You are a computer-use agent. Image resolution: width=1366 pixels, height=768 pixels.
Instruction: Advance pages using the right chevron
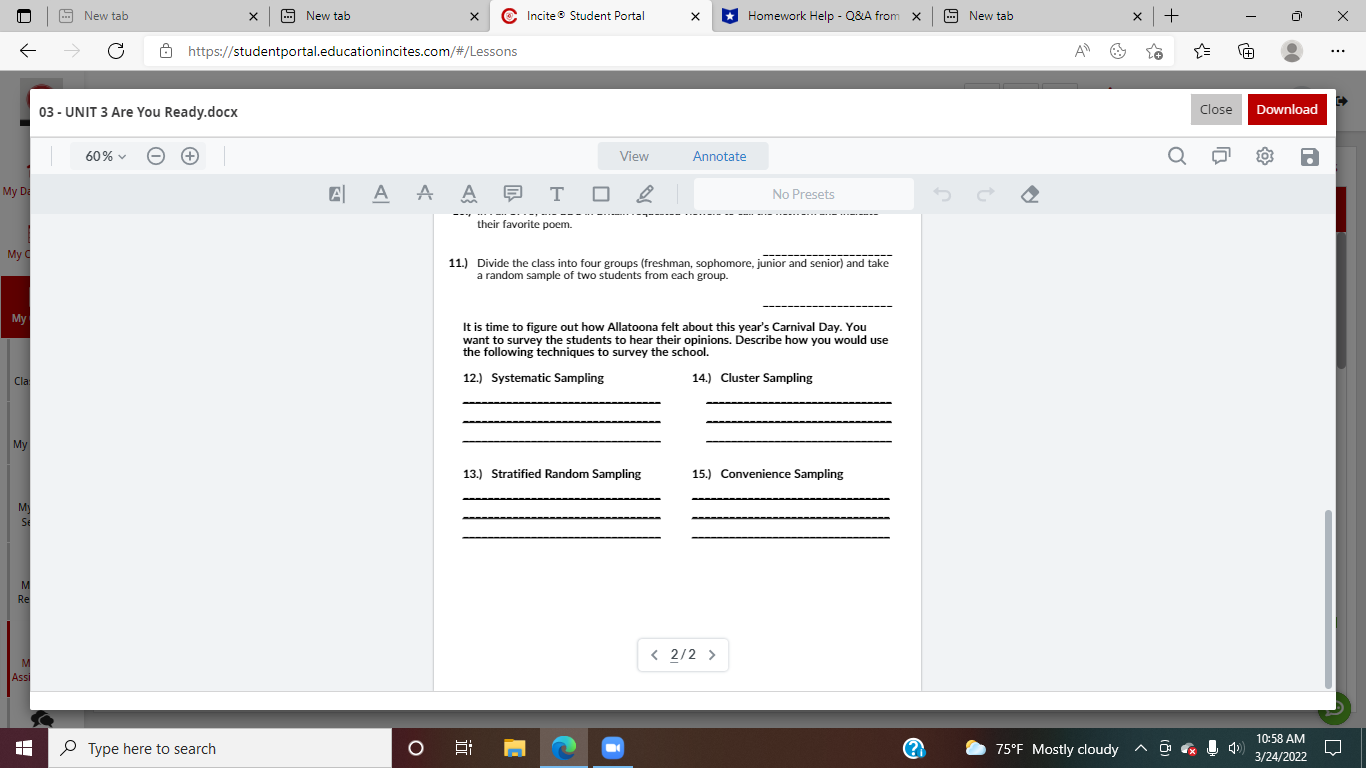coord(712,655)
